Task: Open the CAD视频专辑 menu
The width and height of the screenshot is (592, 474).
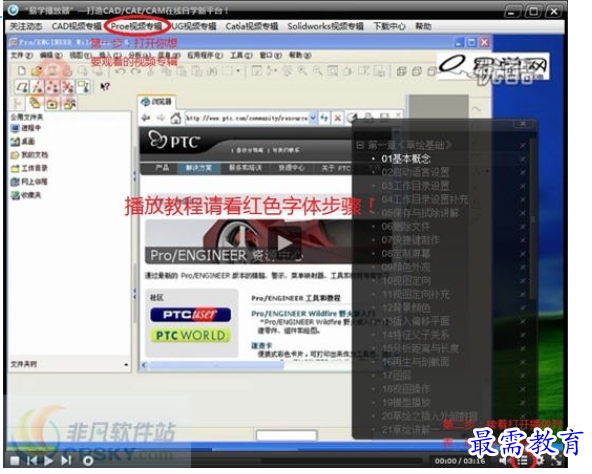Action: click(77, 26)
